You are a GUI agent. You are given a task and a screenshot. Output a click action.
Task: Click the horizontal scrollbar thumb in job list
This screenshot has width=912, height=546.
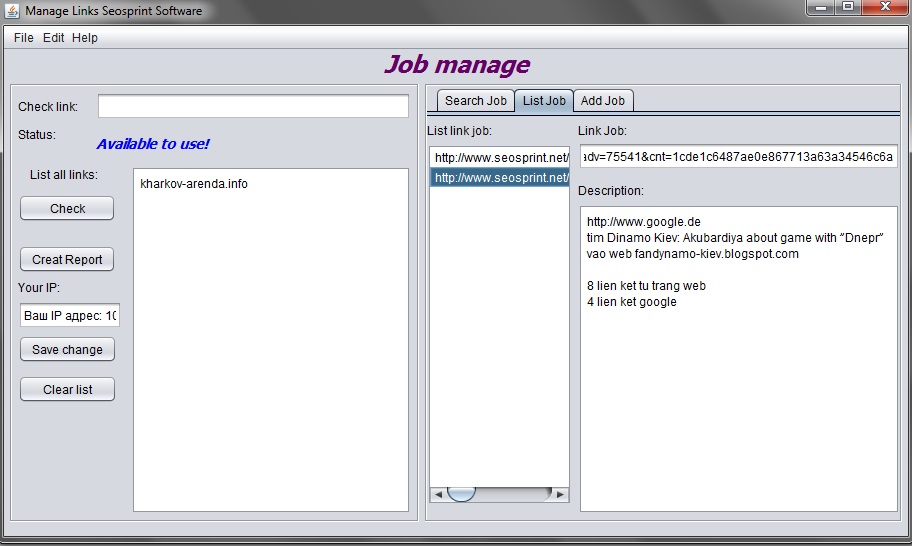pos(461,494)
